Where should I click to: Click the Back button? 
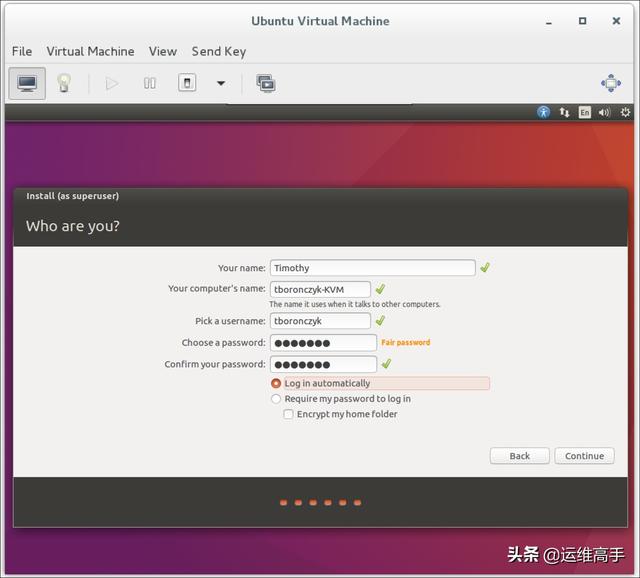pyautogui.click(x=520, y=456)
